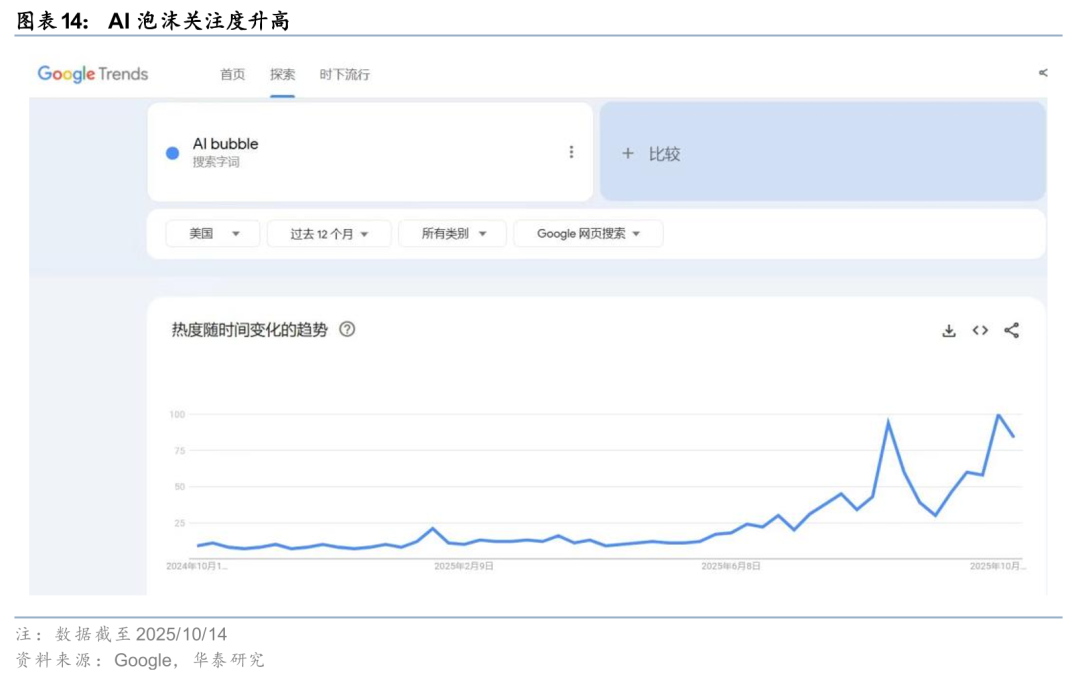The width and height of the screenshot is (1080, 677).
Task: Open help for 热度随时间变化的趋势
Action: click(347, 329)
